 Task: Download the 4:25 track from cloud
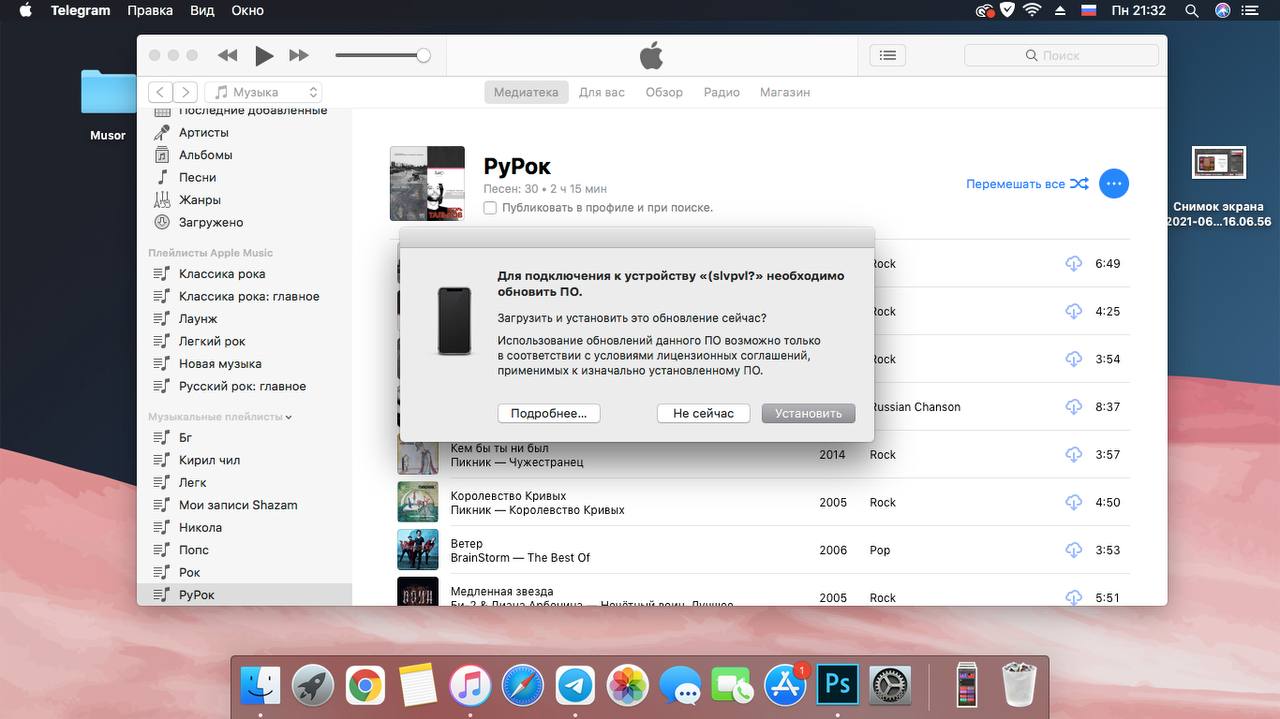[1073, 311]
